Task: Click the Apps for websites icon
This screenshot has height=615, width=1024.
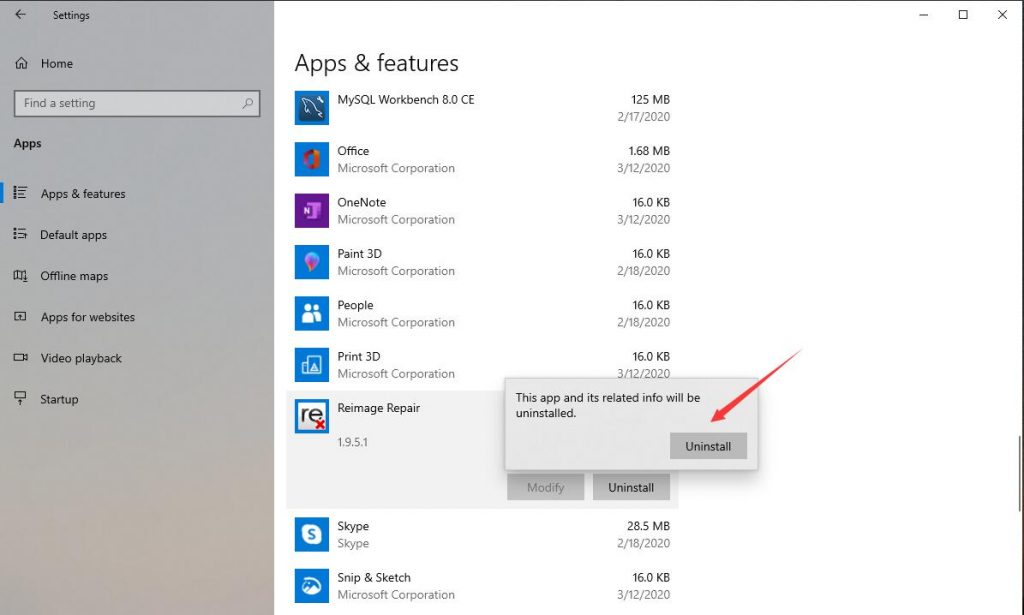Action: point(20,316)
